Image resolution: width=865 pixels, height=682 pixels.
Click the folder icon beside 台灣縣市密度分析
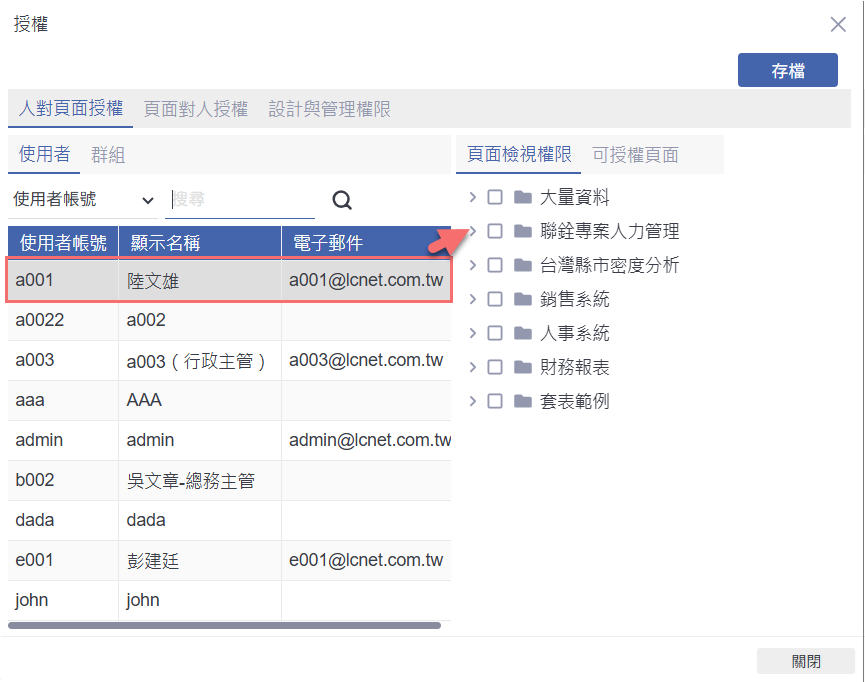click(x=522, y=265)
